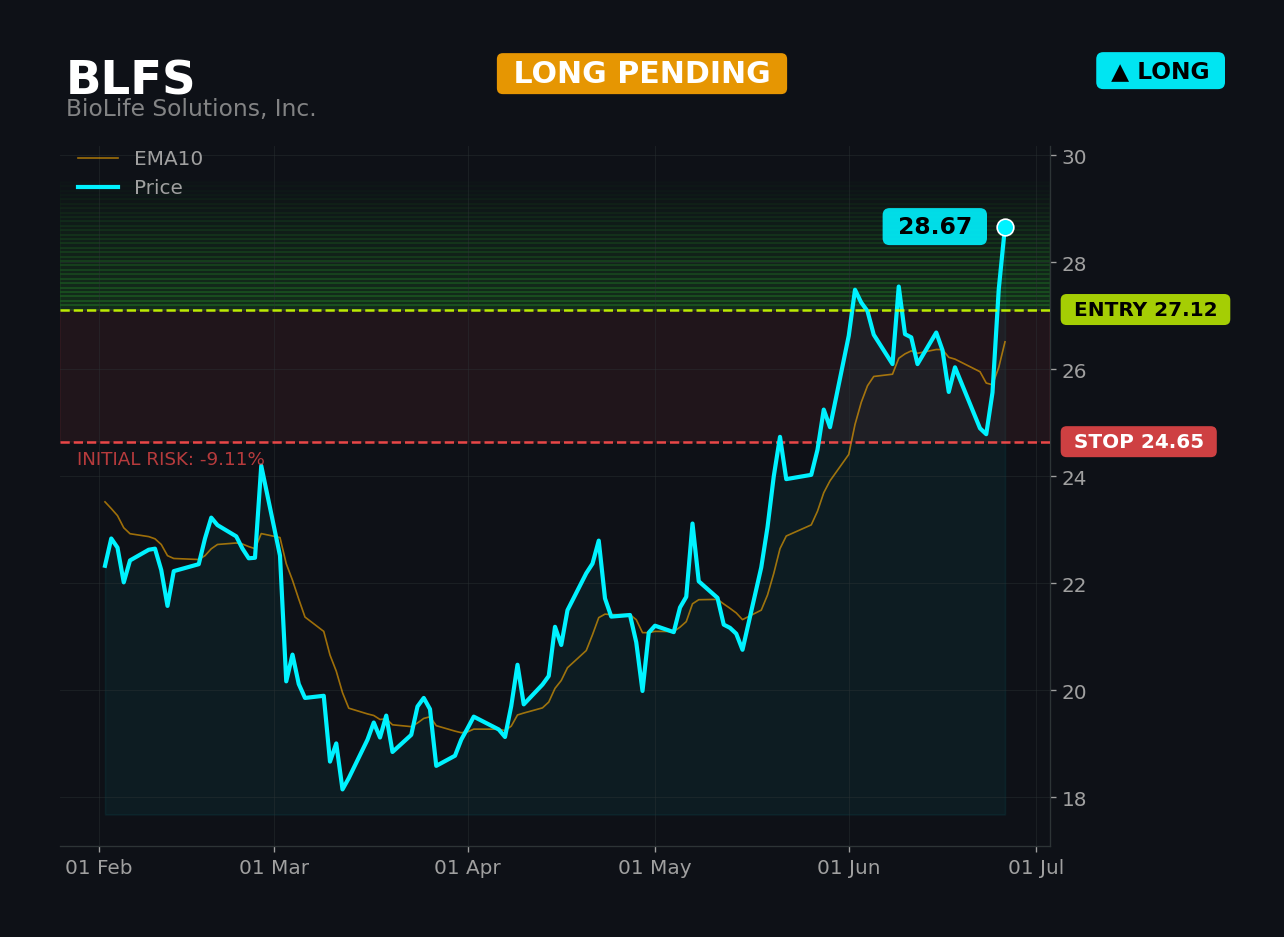The width and height of the screenshot is (1284, 937).
Task: Select the 01 Jun date axis label
Action: 849,868
